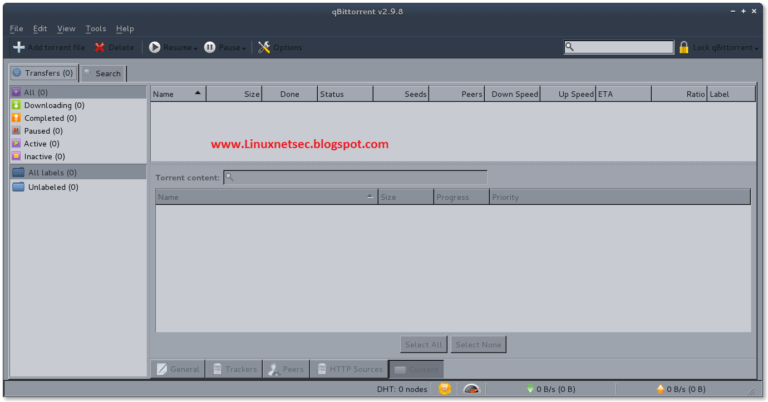The width and height of the screenshot is (768, 402).
Task: Sort by the Down Speed column
Action: coord(513,94)
